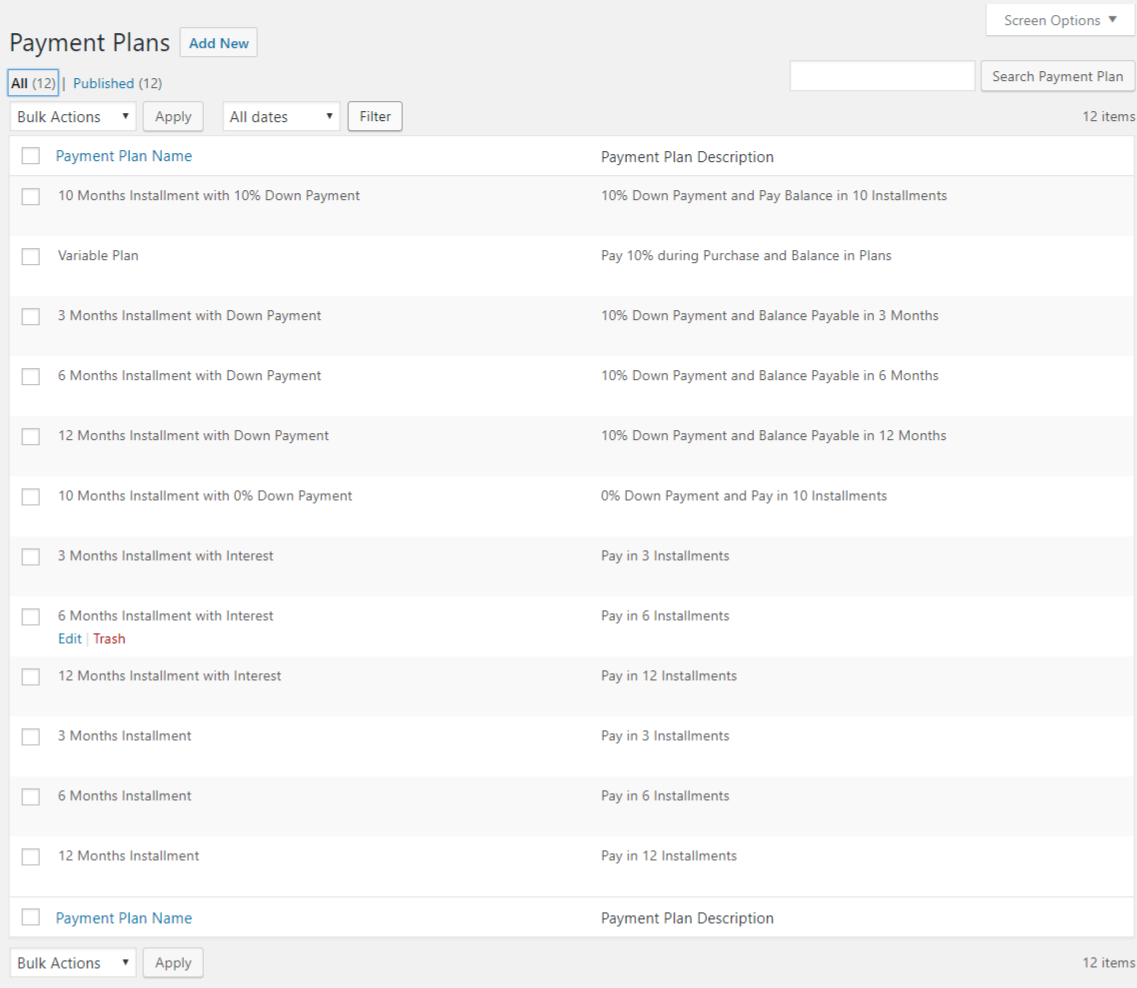Open 10 Months Installment with 0% Down Payment plan

(204, 496)
